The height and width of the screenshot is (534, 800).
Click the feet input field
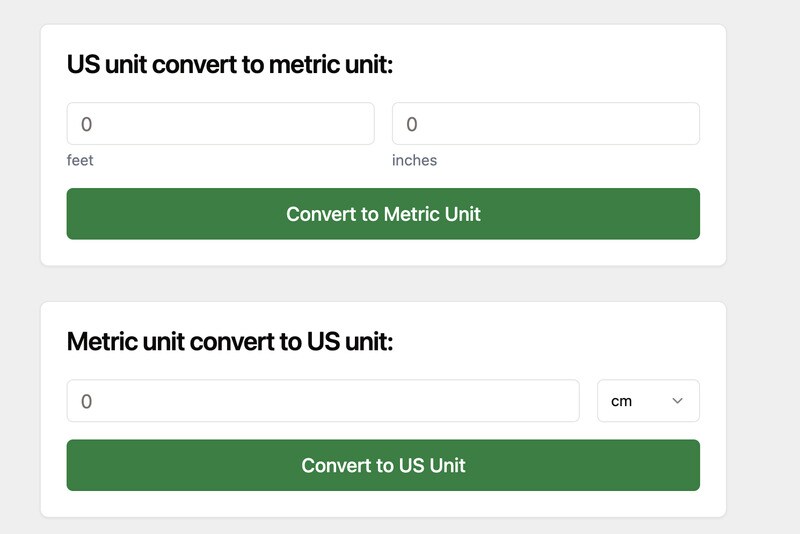tap(220, 124)
